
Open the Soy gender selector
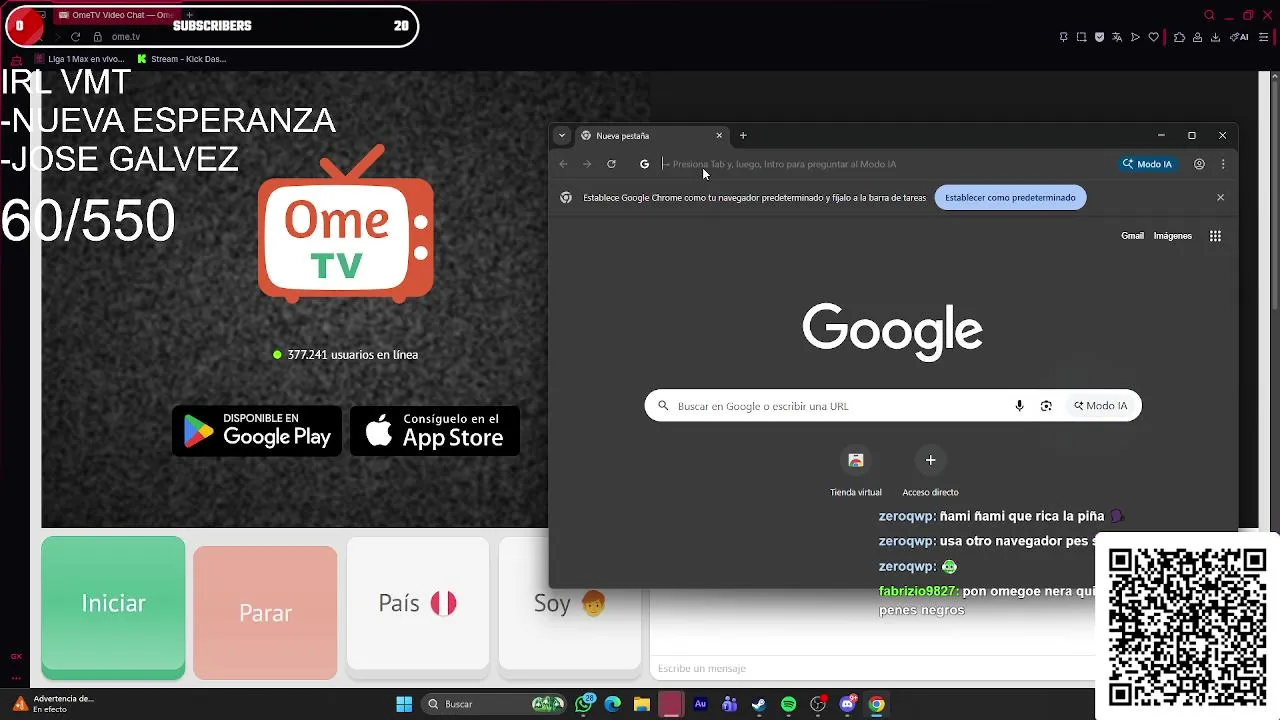[x=570, y=603]
